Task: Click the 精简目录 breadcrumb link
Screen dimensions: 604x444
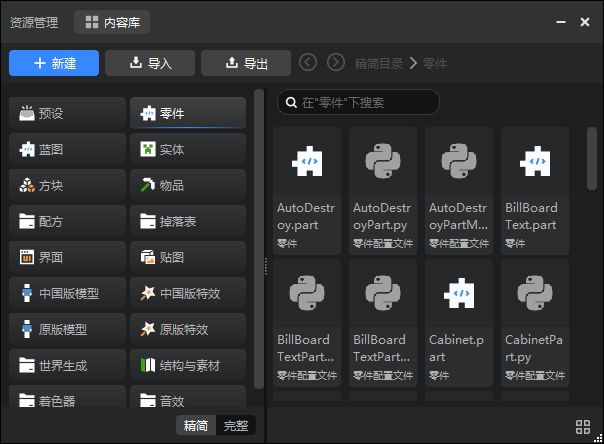Action: point(379,63)
